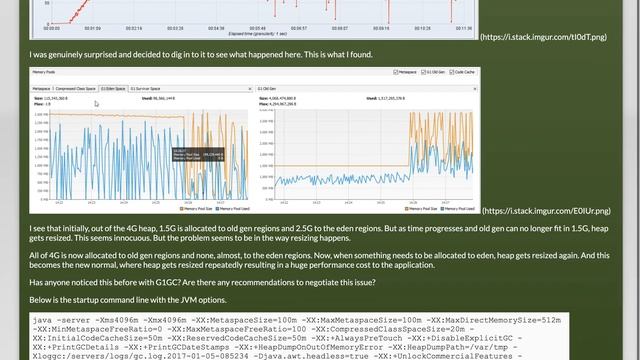The width and height of the screenshot is (640, 360).
Task: Toggle the G1 Old Gen checkbox
Action: [423, 72]
